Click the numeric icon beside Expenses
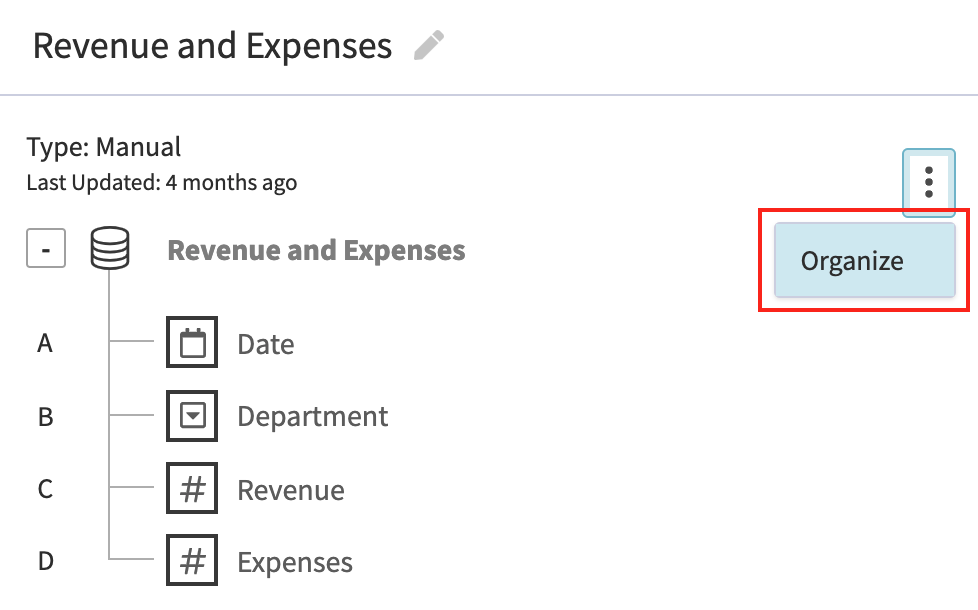The height and width of the screenshot is (610, 978). (x=191, y=561)
